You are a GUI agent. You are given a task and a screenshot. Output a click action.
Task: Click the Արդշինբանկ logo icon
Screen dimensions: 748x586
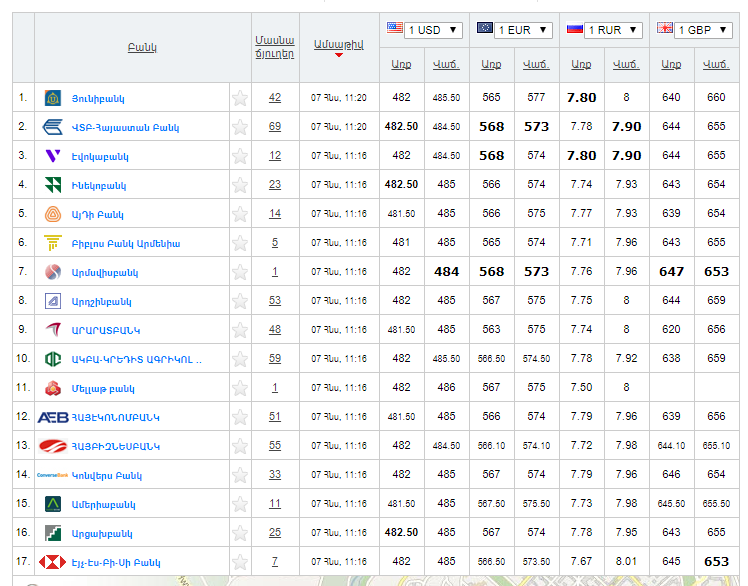(52, 301)
